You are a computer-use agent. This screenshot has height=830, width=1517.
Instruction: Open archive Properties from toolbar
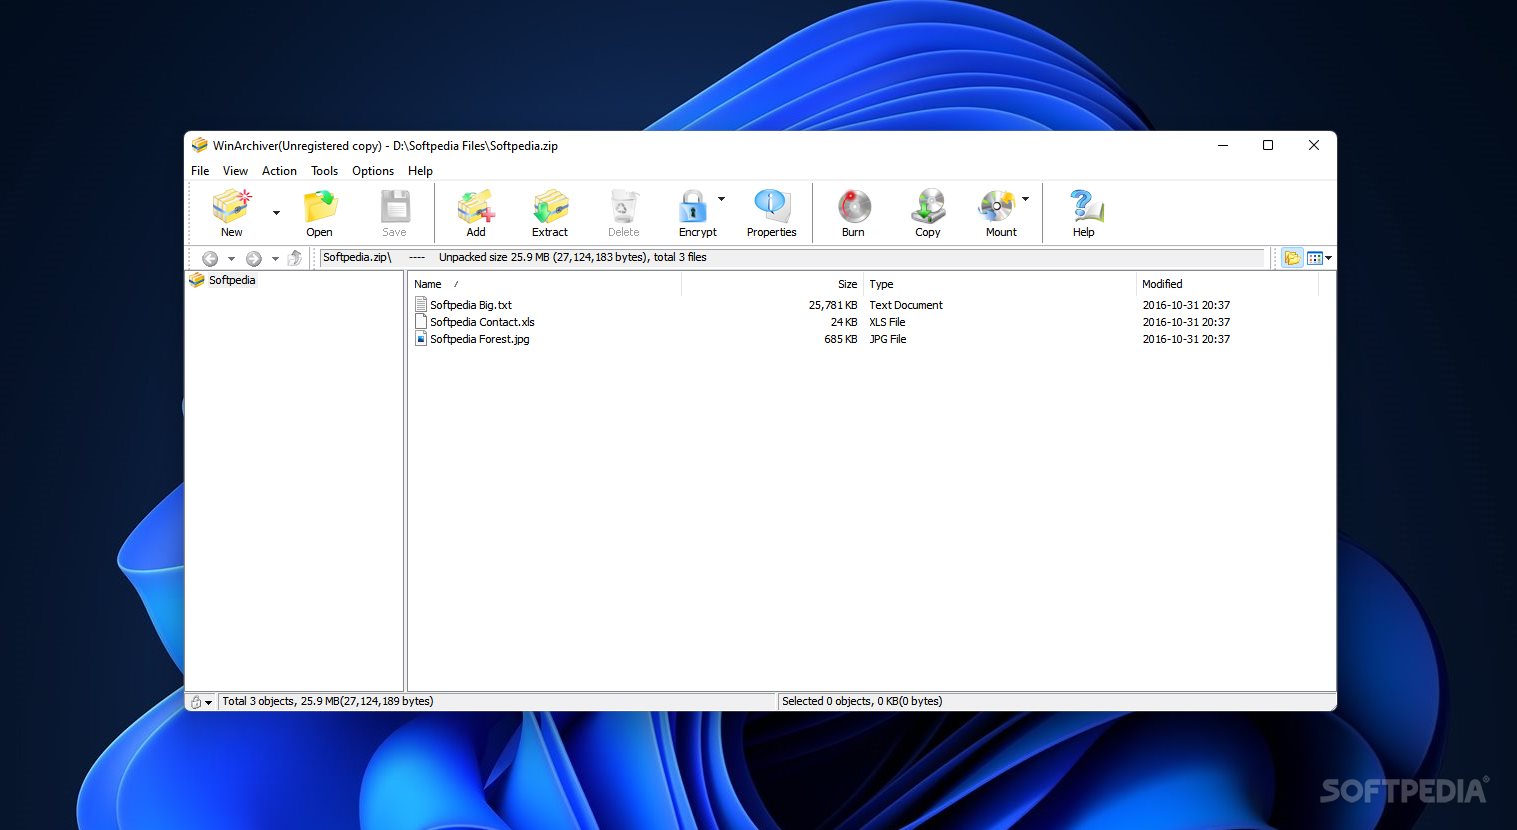[x=771, y=213]
